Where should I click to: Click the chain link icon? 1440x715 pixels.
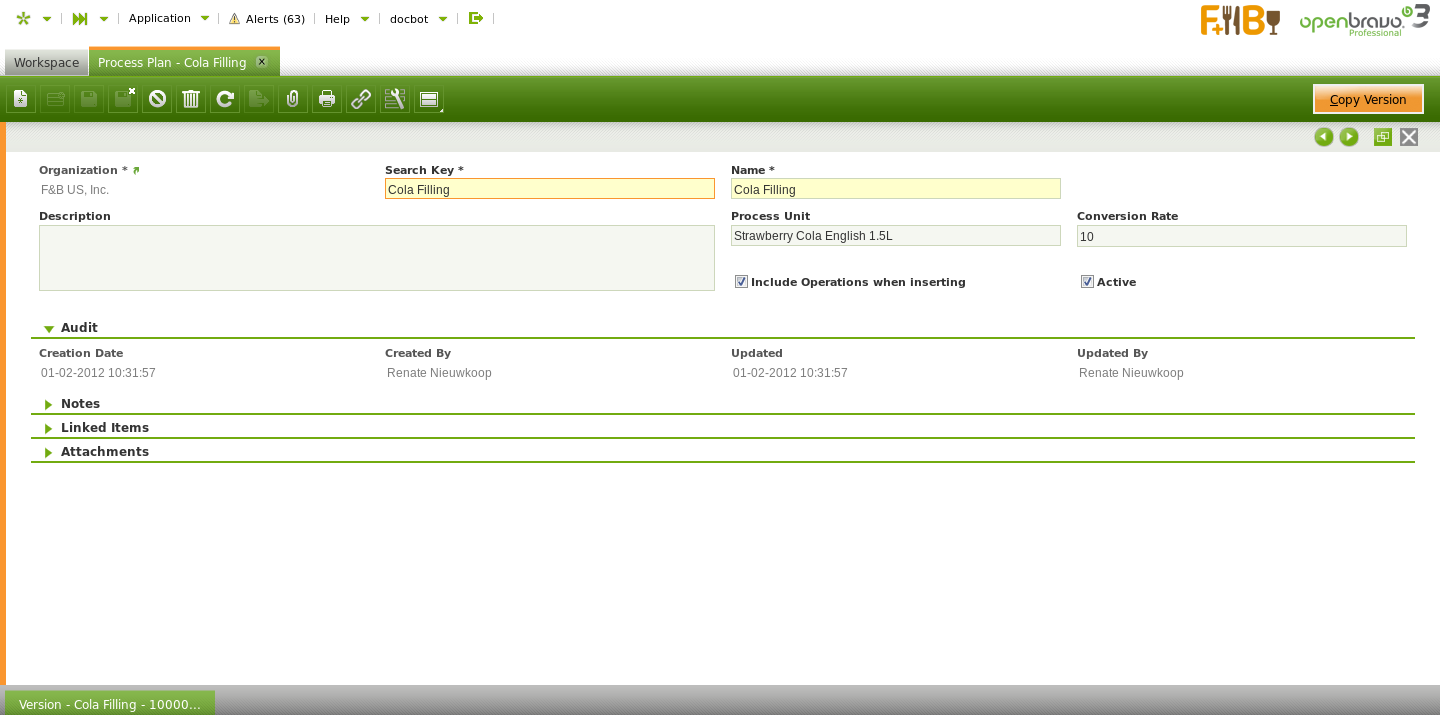(361, 99)
